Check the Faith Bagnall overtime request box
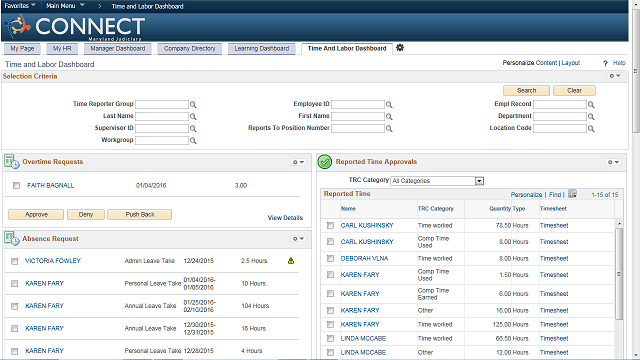 pyautogui.click(x=16, y=185)
